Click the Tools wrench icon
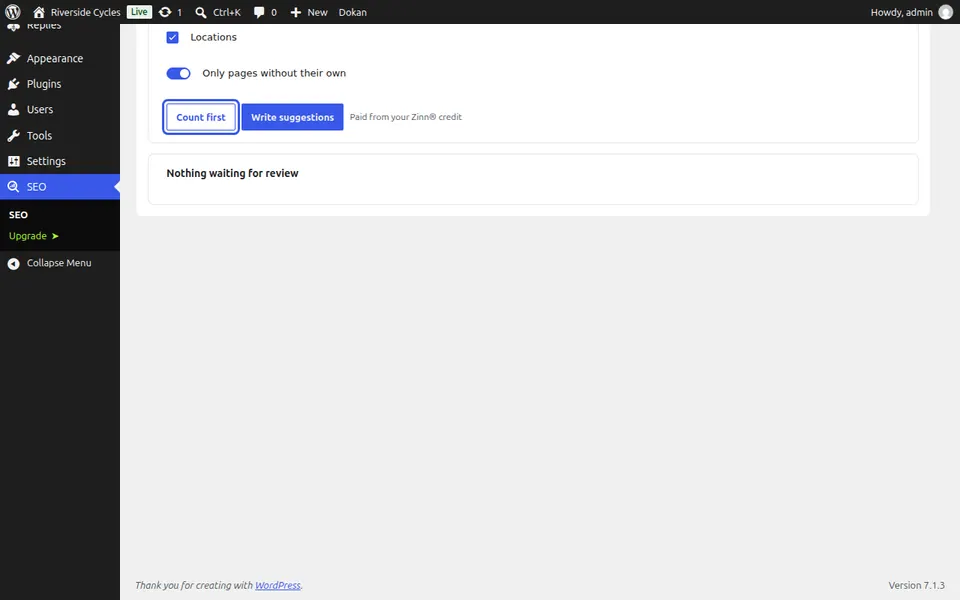960x600 pixels. 13,135
